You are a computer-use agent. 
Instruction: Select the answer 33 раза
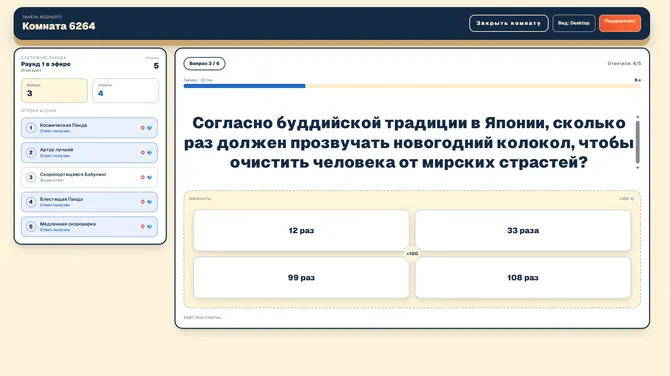523,230
